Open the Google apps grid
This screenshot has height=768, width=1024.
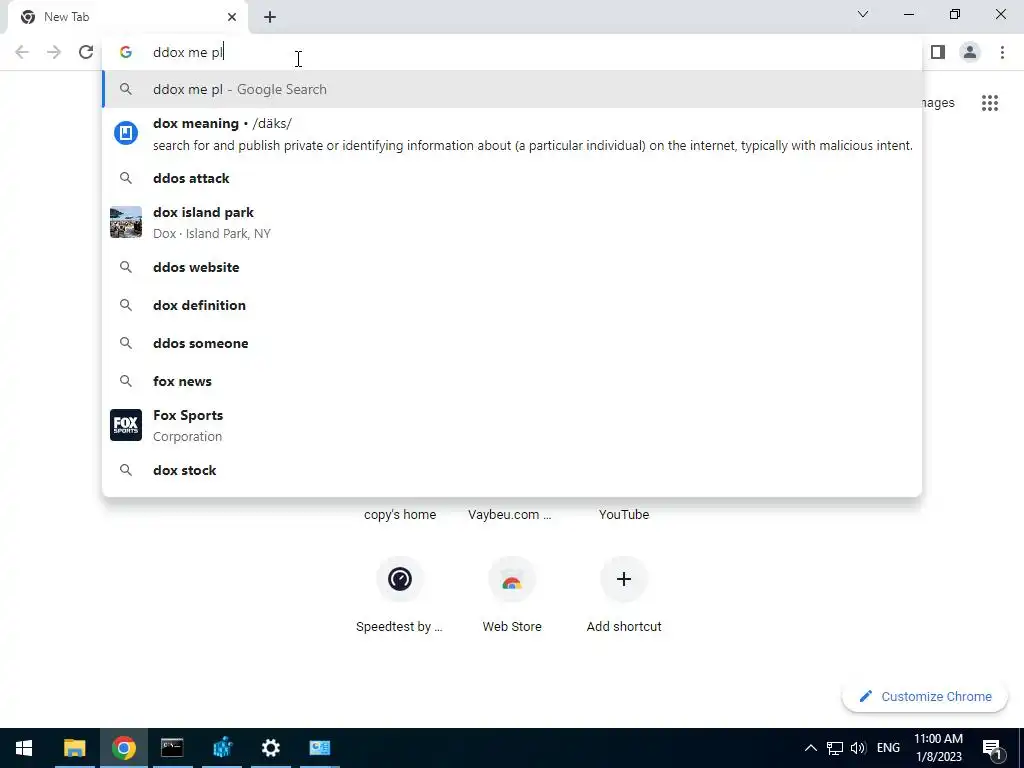989,103
